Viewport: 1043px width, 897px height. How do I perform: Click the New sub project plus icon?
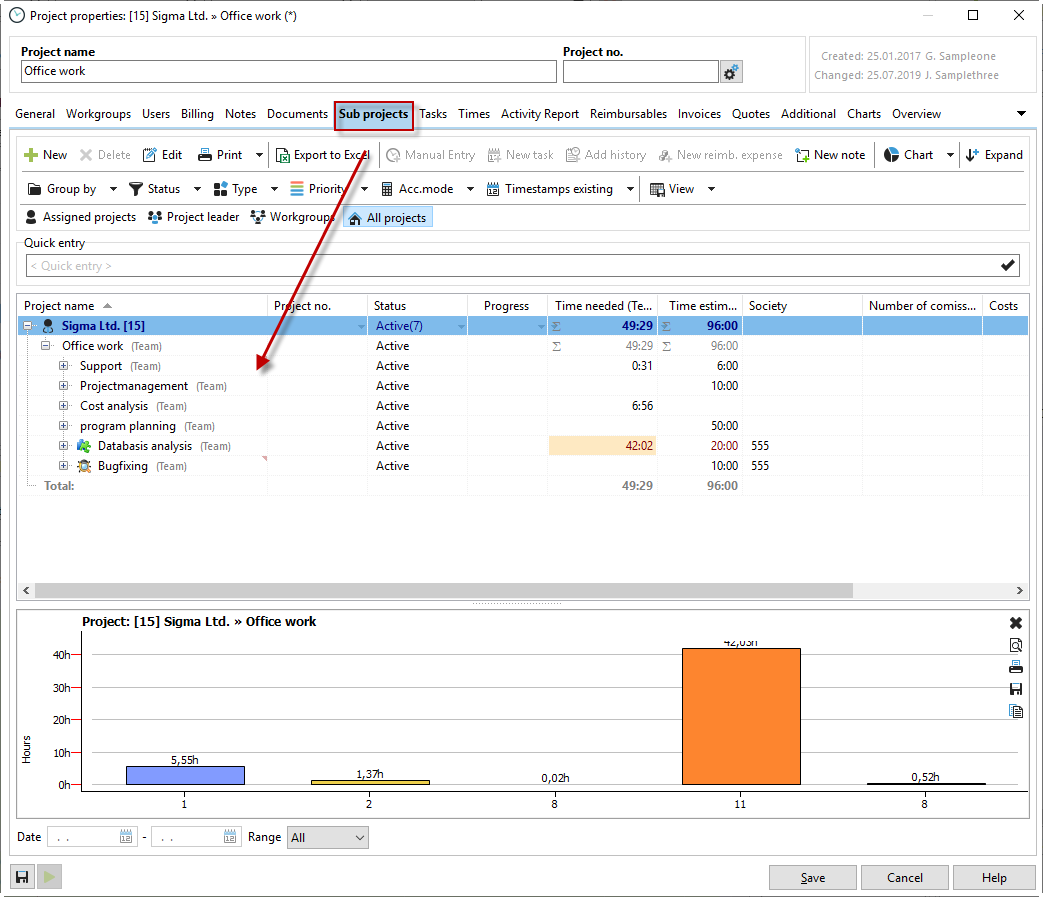31,155
